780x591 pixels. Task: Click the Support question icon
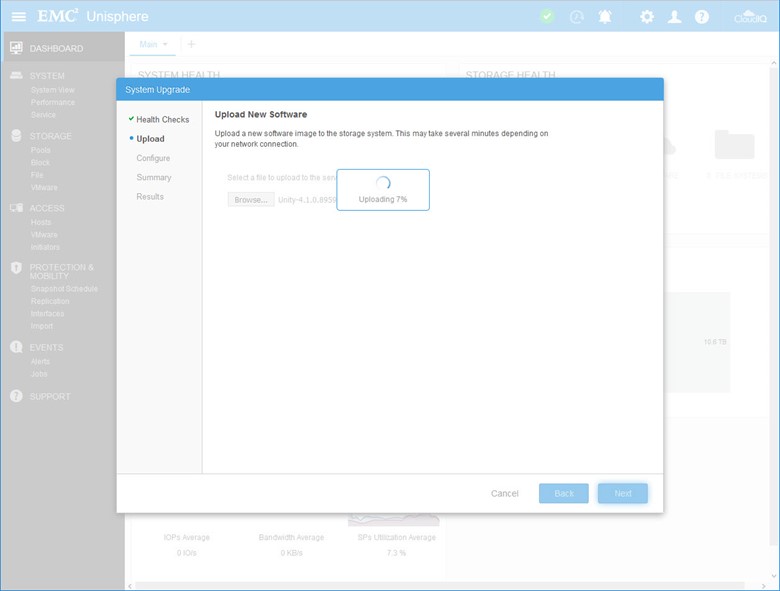(16, 396)
